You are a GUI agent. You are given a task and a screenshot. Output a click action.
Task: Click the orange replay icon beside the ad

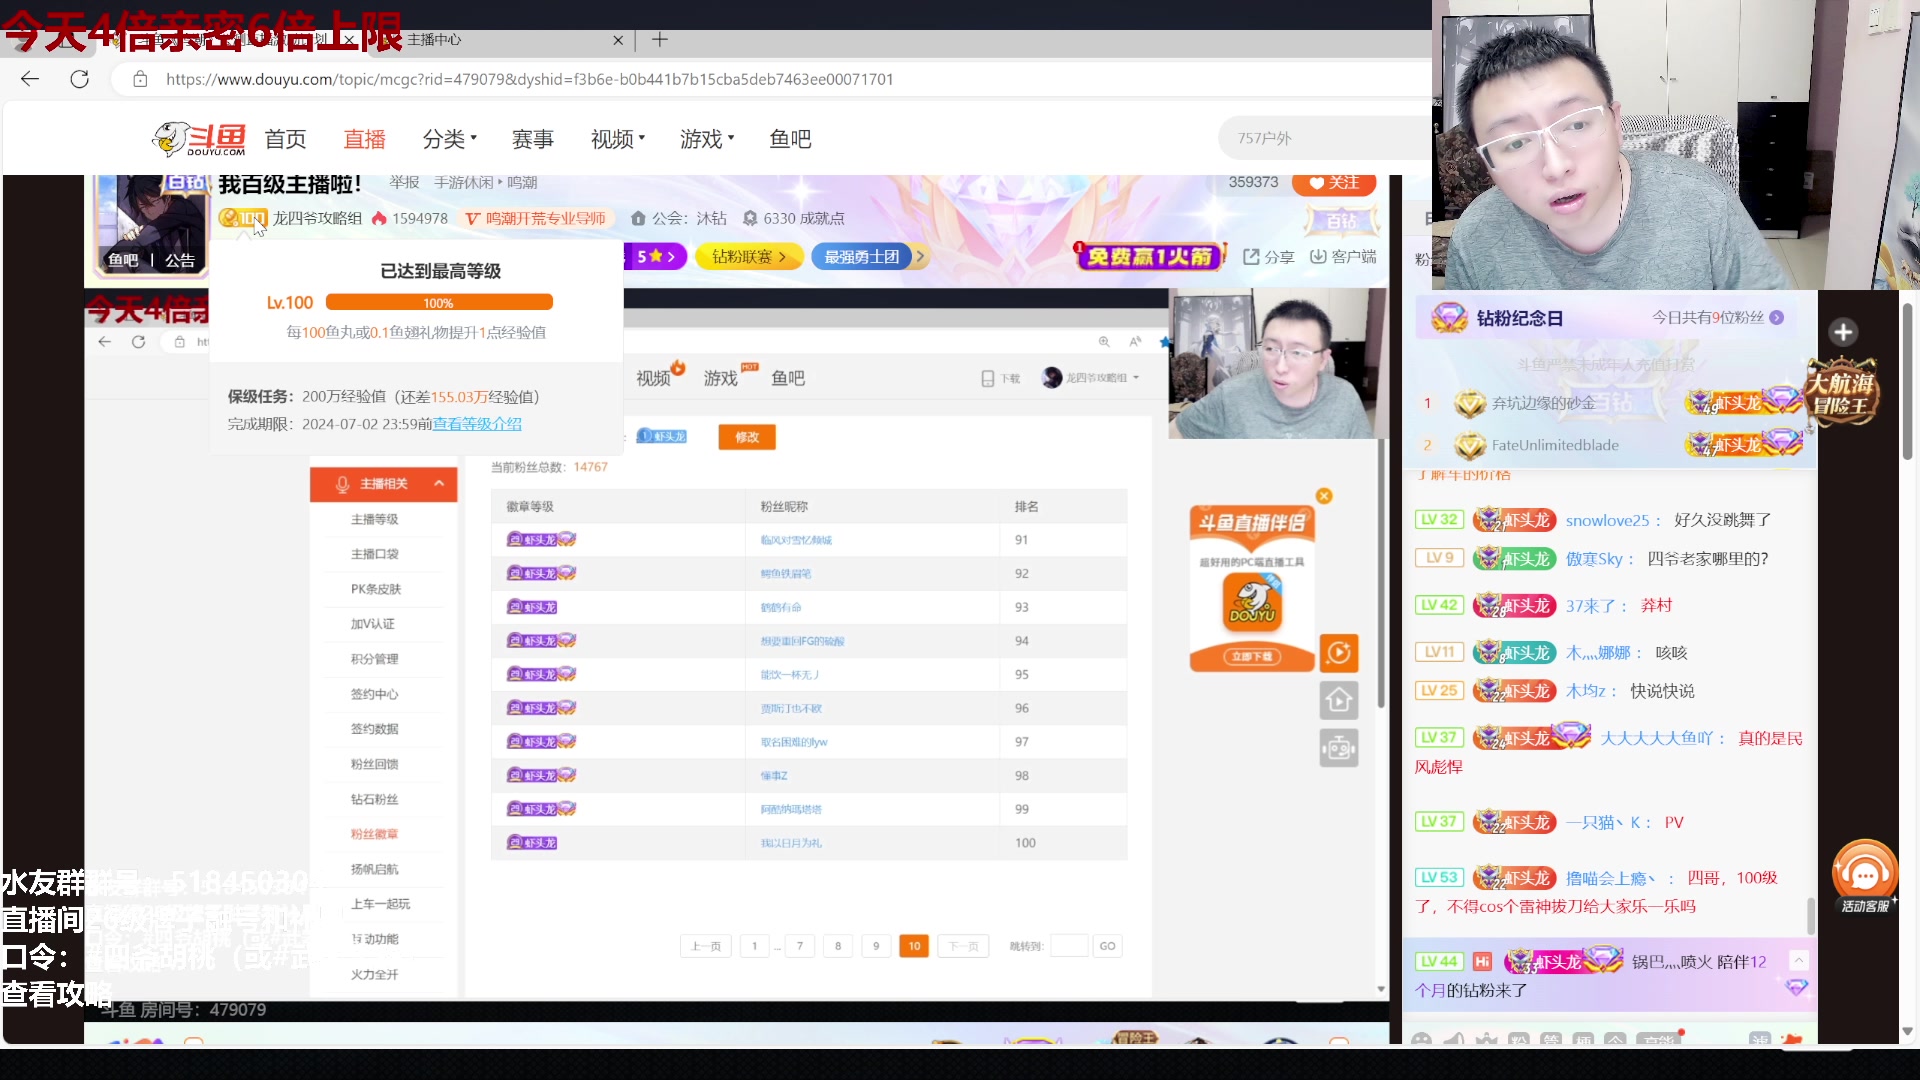(1339, 653)
